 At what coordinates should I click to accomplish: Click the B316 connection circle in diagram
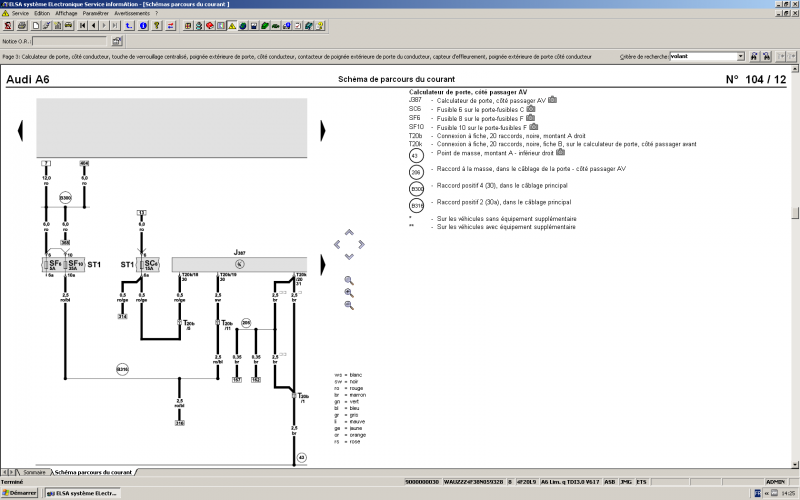(122, 369)
